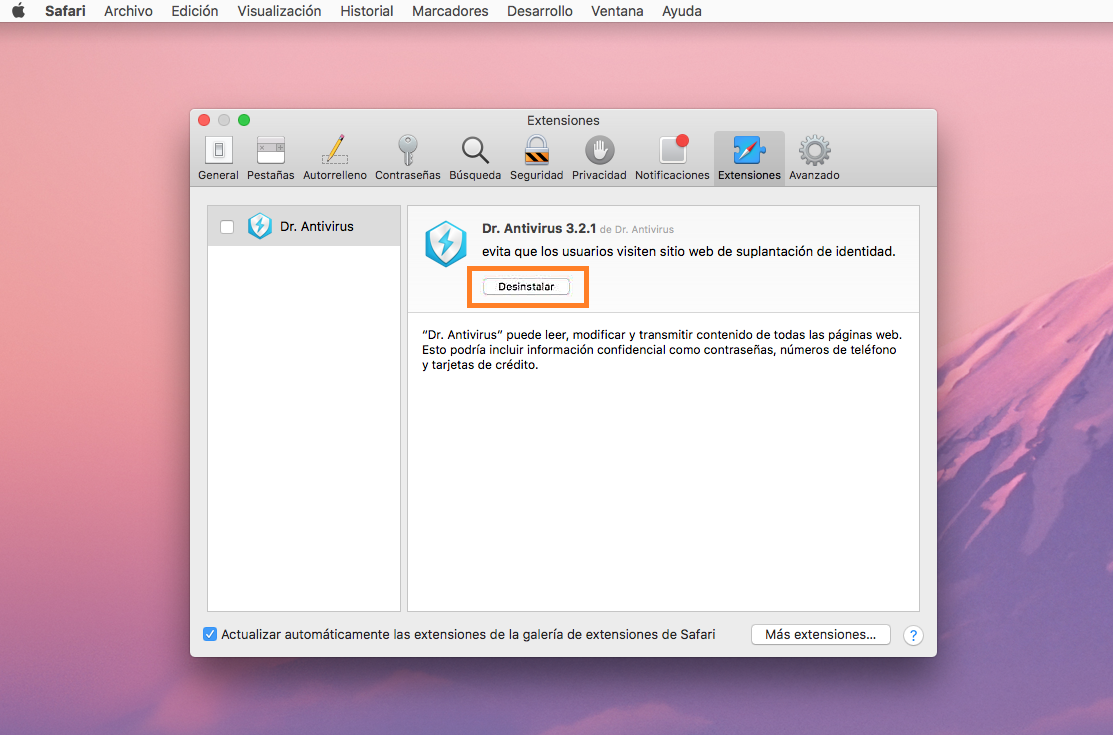Click the Dr. Antivirus shield icon in list

260,227
